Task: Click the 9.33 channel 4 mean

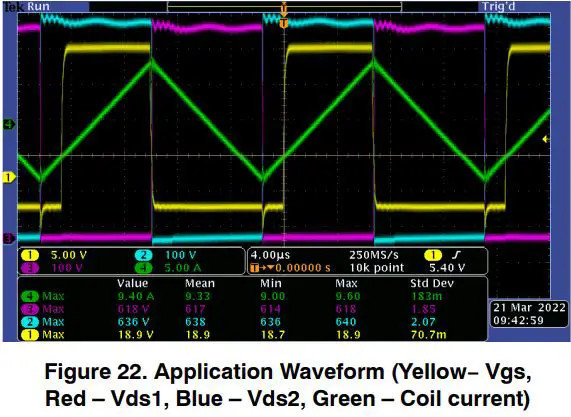Action: coord(198,296)
